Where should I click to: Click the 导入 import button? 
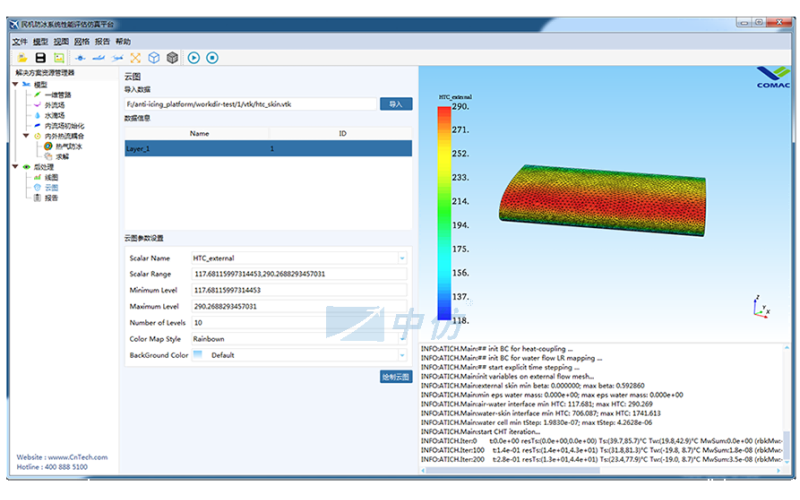396,104
